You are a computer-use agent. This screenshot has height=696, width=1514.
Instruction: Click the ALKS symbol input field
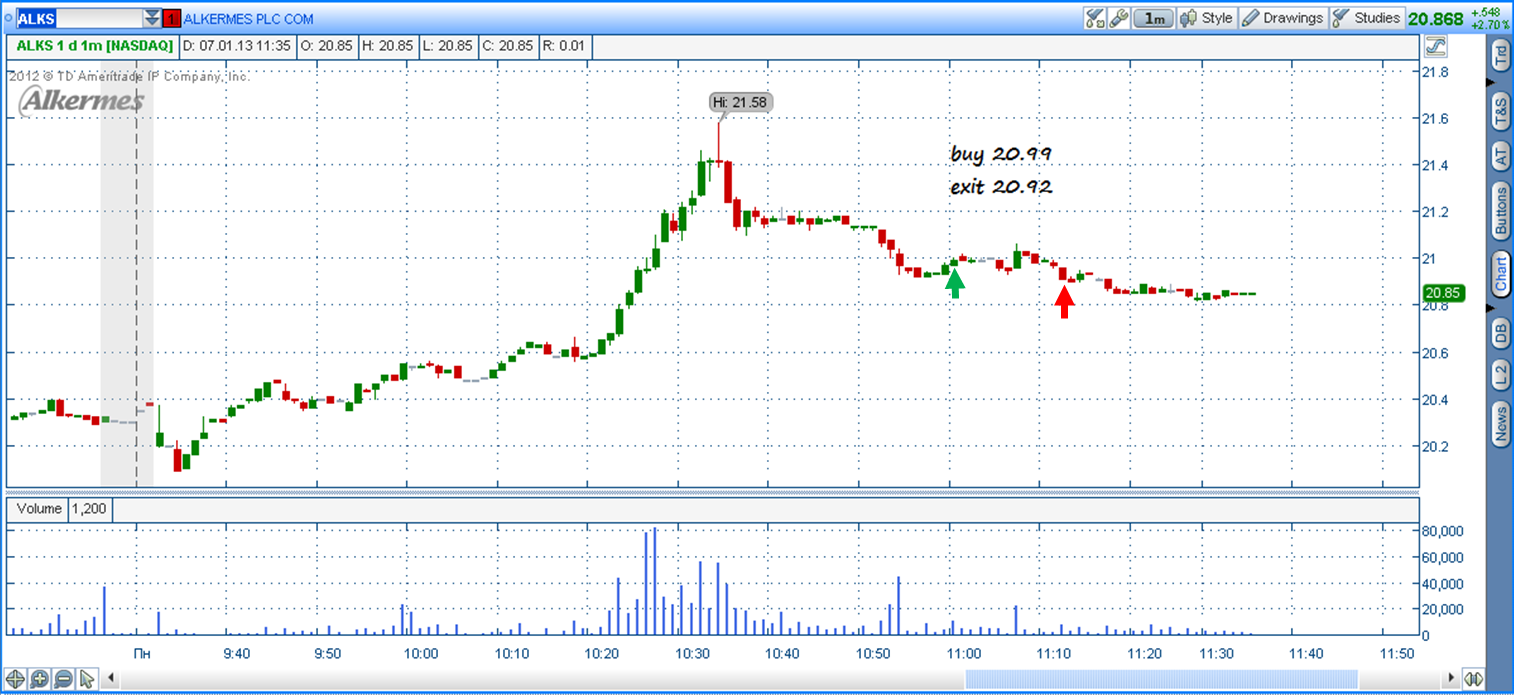tap(77, 18)
